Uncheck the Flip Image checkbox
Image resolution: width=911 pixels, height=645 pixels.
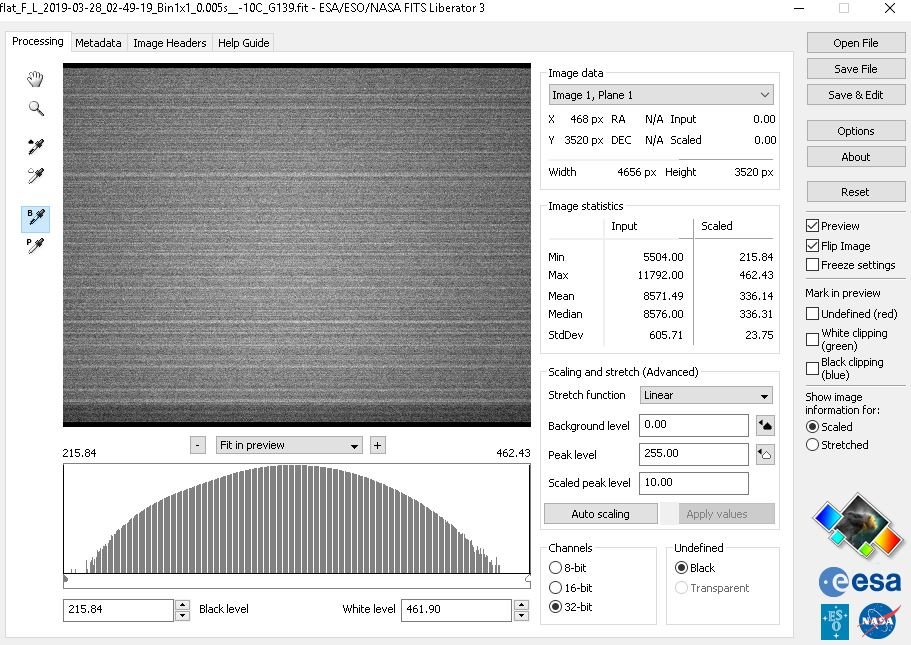[812, 246]
